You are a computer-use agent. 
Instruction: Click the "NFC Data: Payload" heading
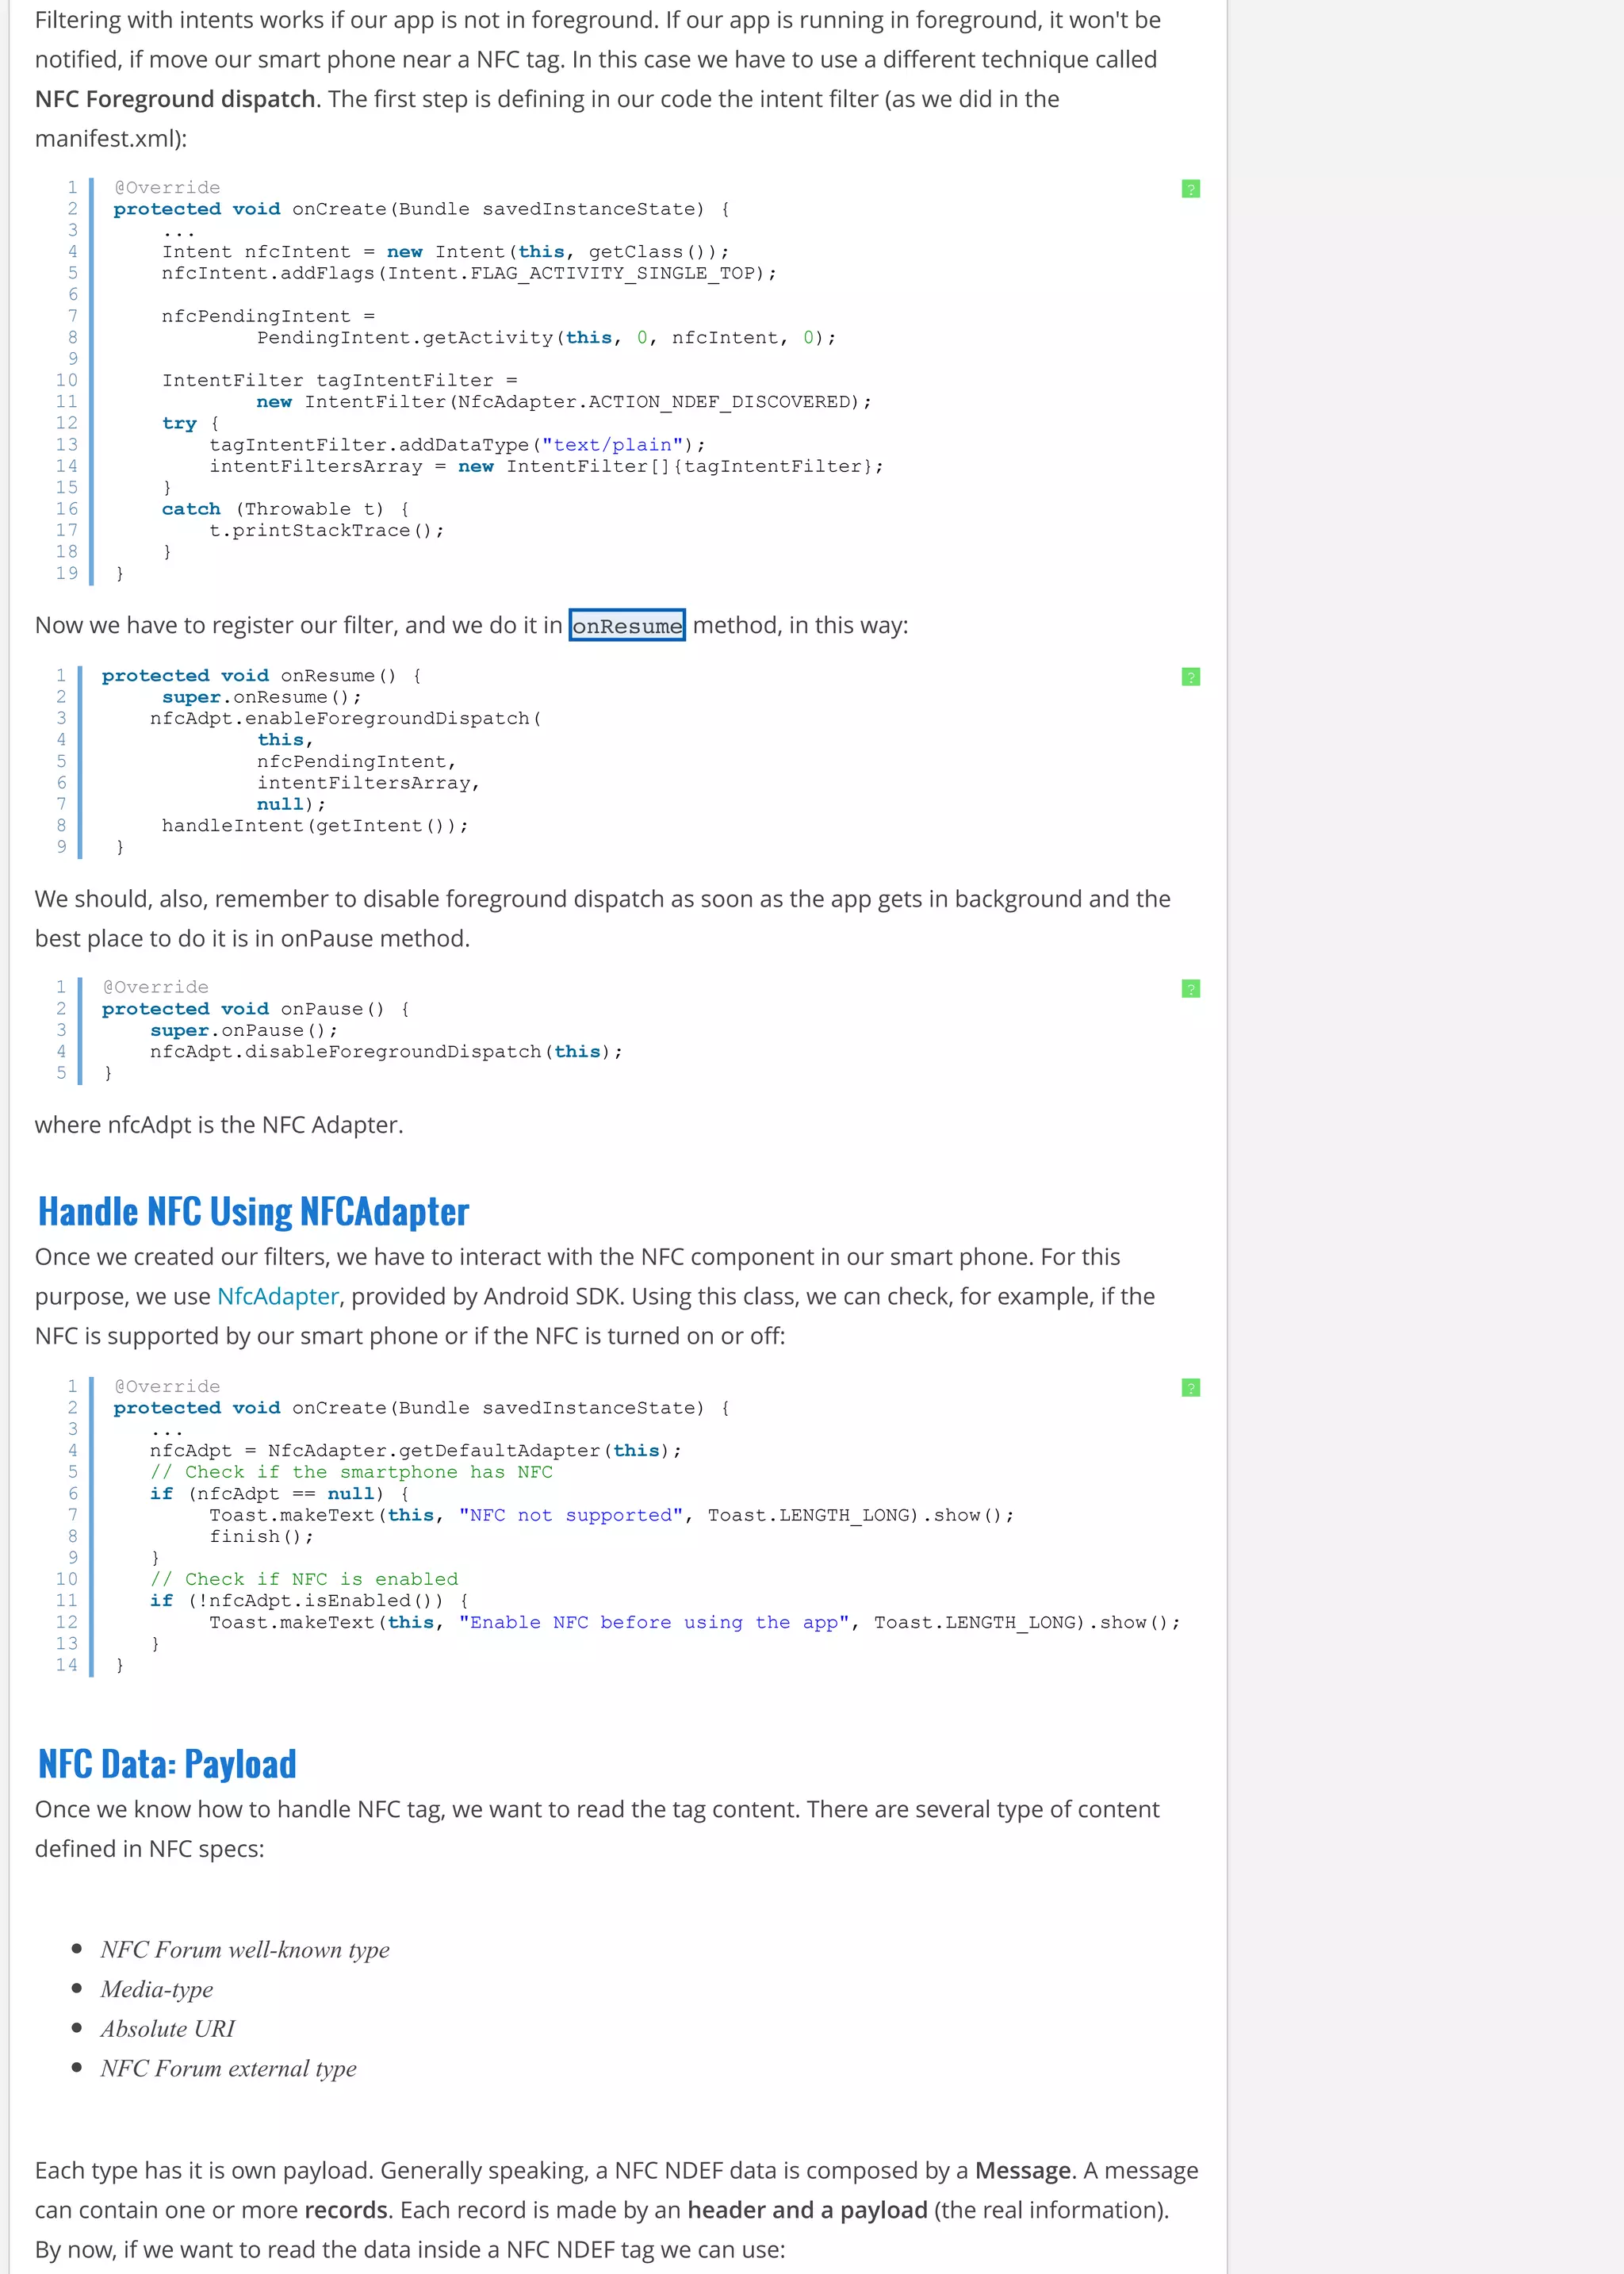167,1764
